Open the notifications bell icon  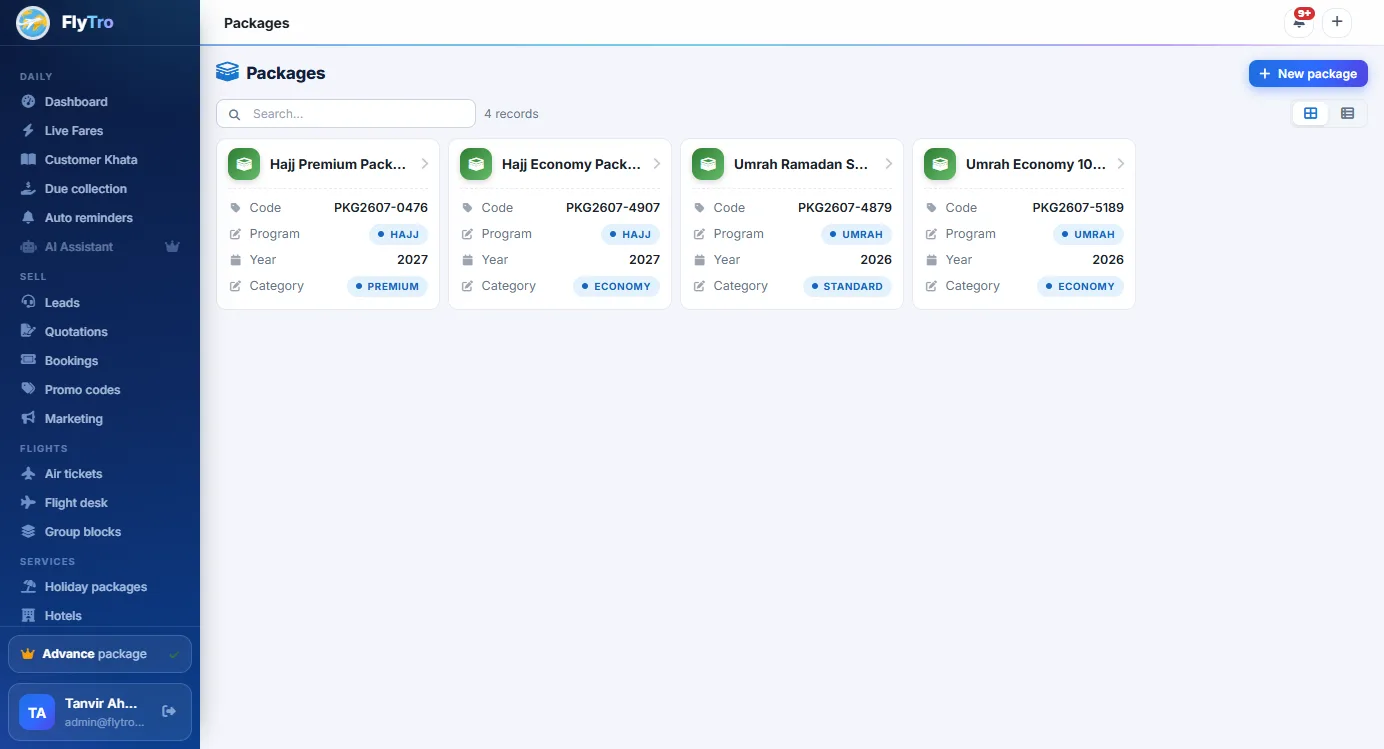(1299, 22)
